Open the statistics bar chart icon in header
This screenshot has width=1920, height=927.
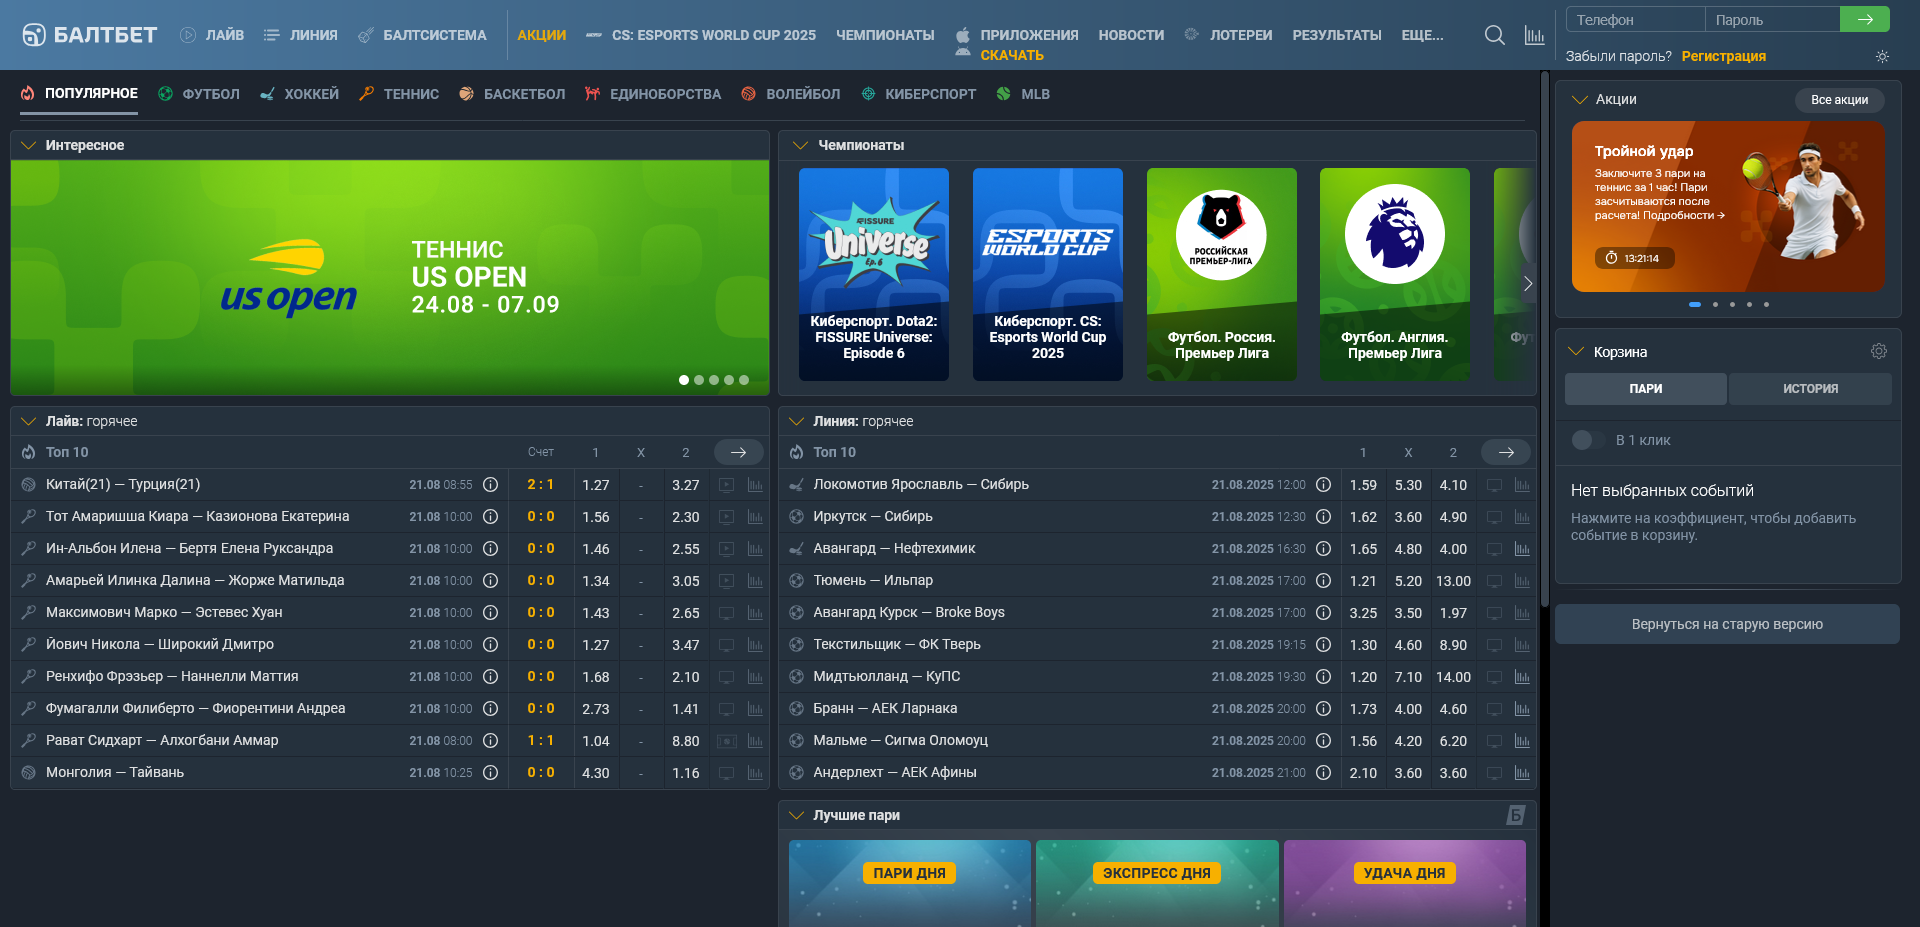point(1534,35)
